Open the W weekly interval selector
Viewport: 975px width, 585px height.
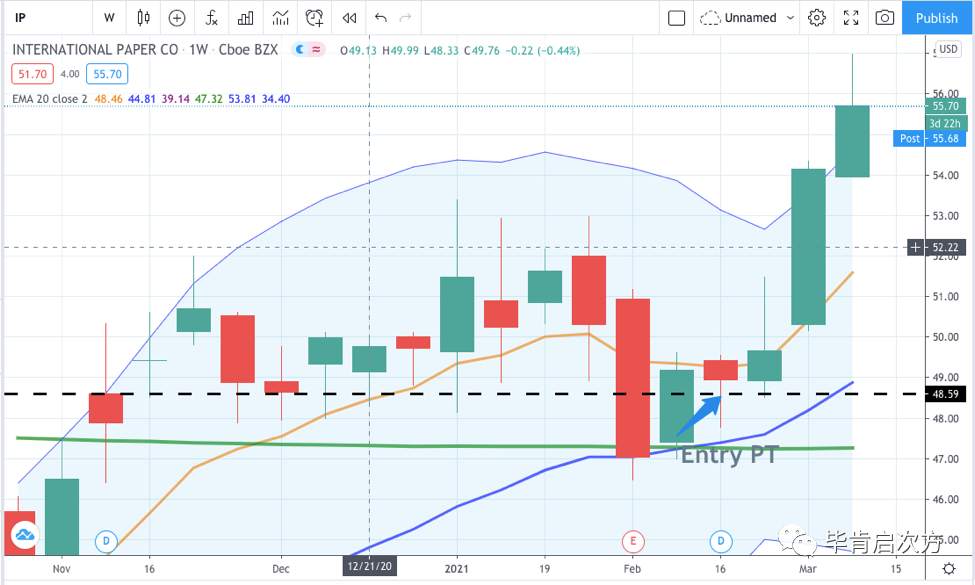click(109, 17)
